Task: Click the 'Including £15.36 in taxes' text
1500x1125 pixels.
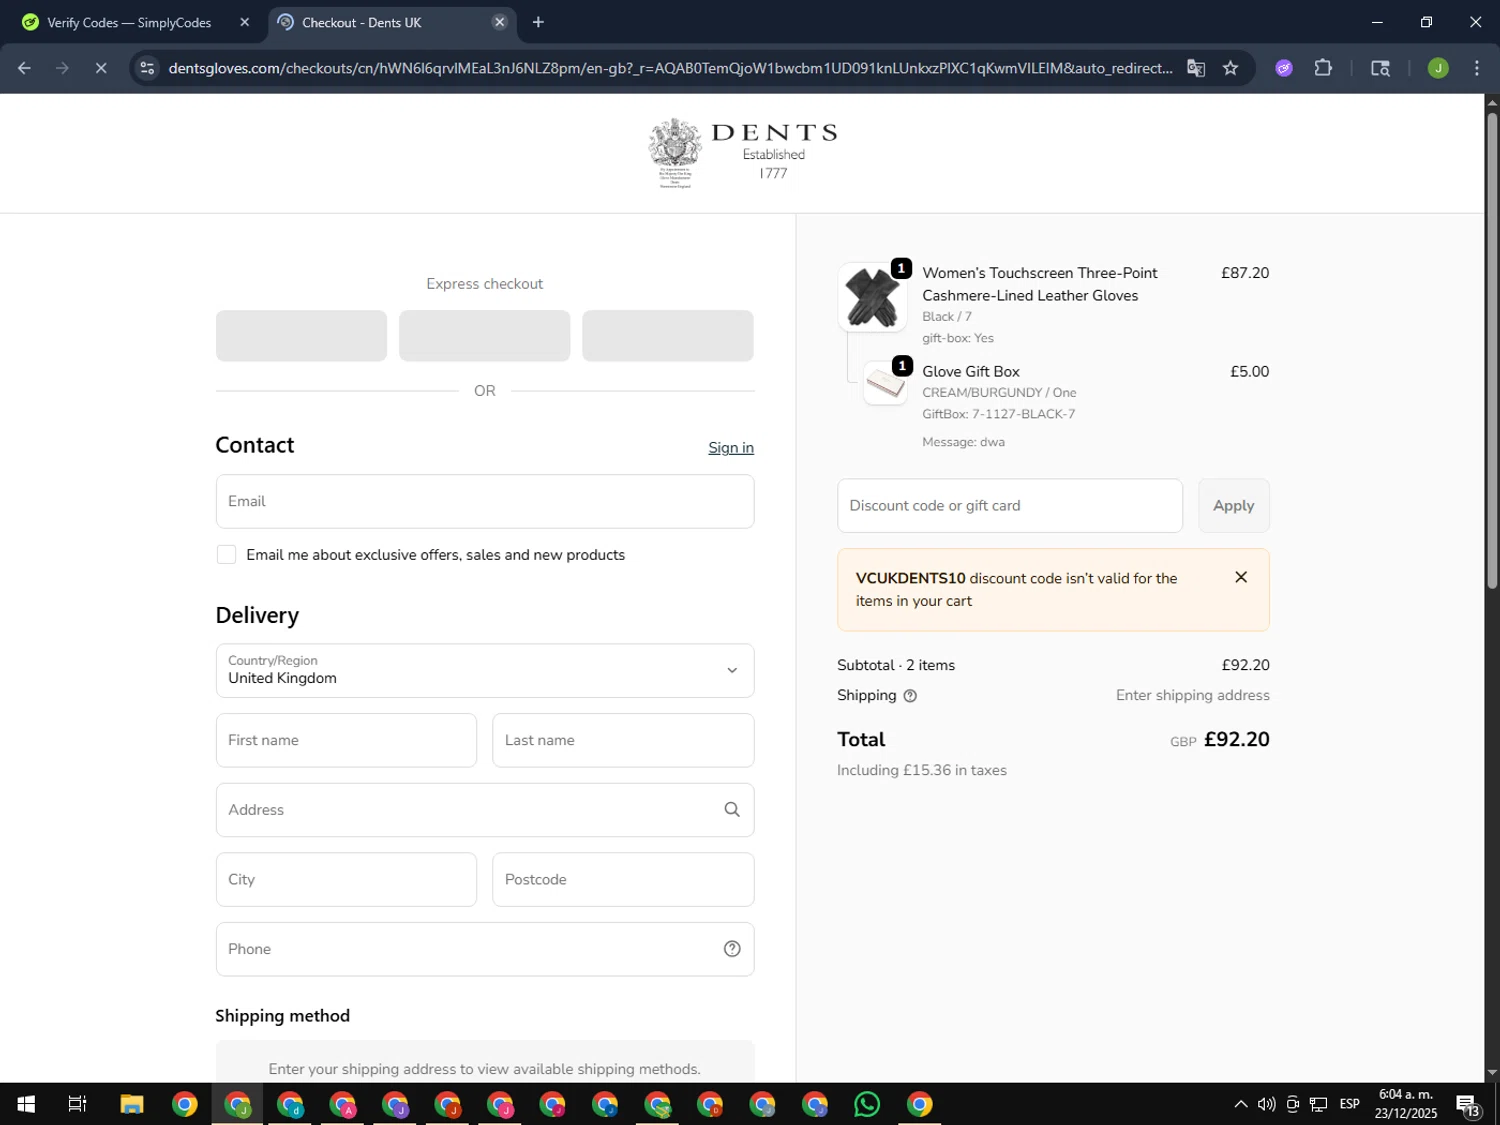Action: point(922,771)
